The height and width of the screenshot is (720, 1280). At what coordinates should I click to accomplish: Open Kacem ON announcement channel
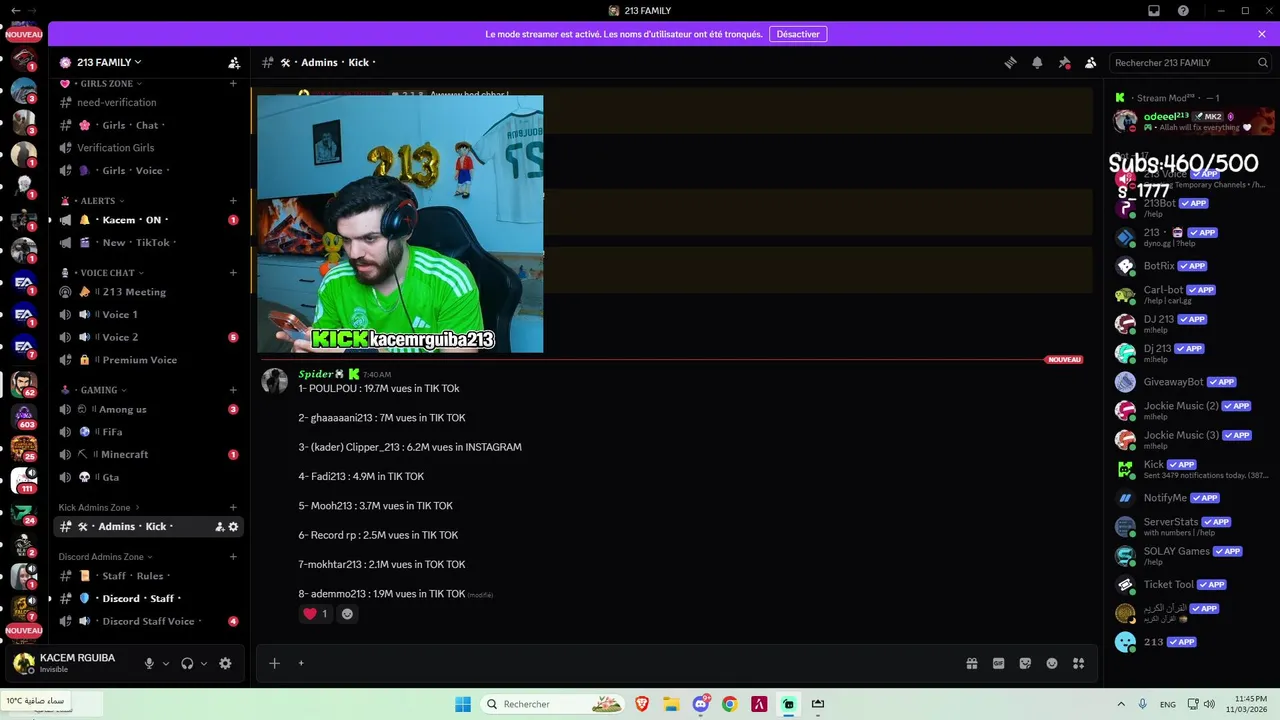[148, 220]
